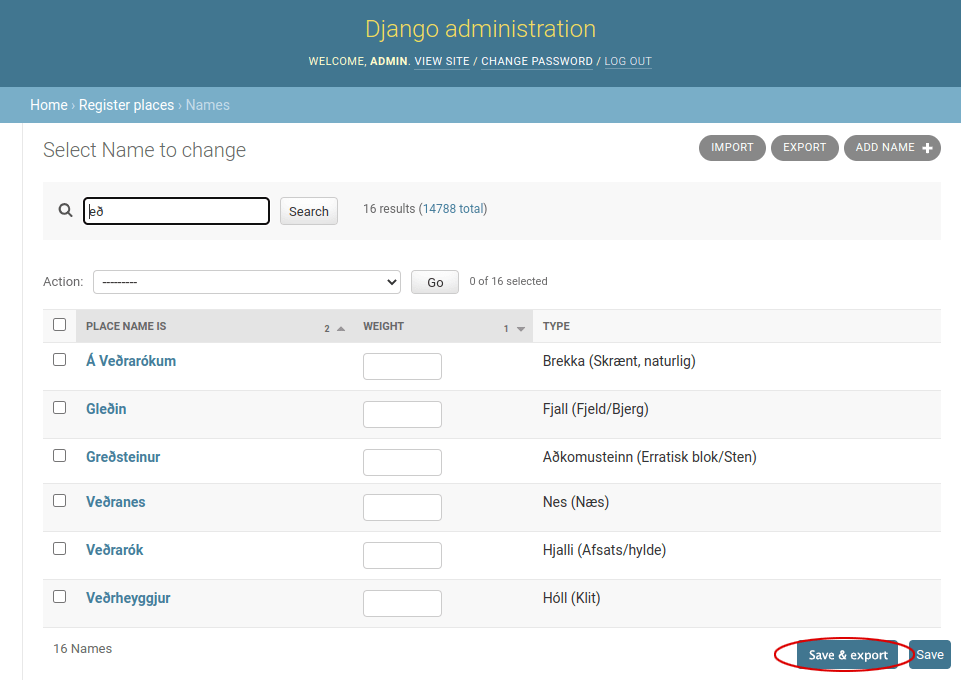The height and width of the screenshot is (680, 961).
Task: Click weight field for Greðsteinur
Action: [x=402, y=463]
